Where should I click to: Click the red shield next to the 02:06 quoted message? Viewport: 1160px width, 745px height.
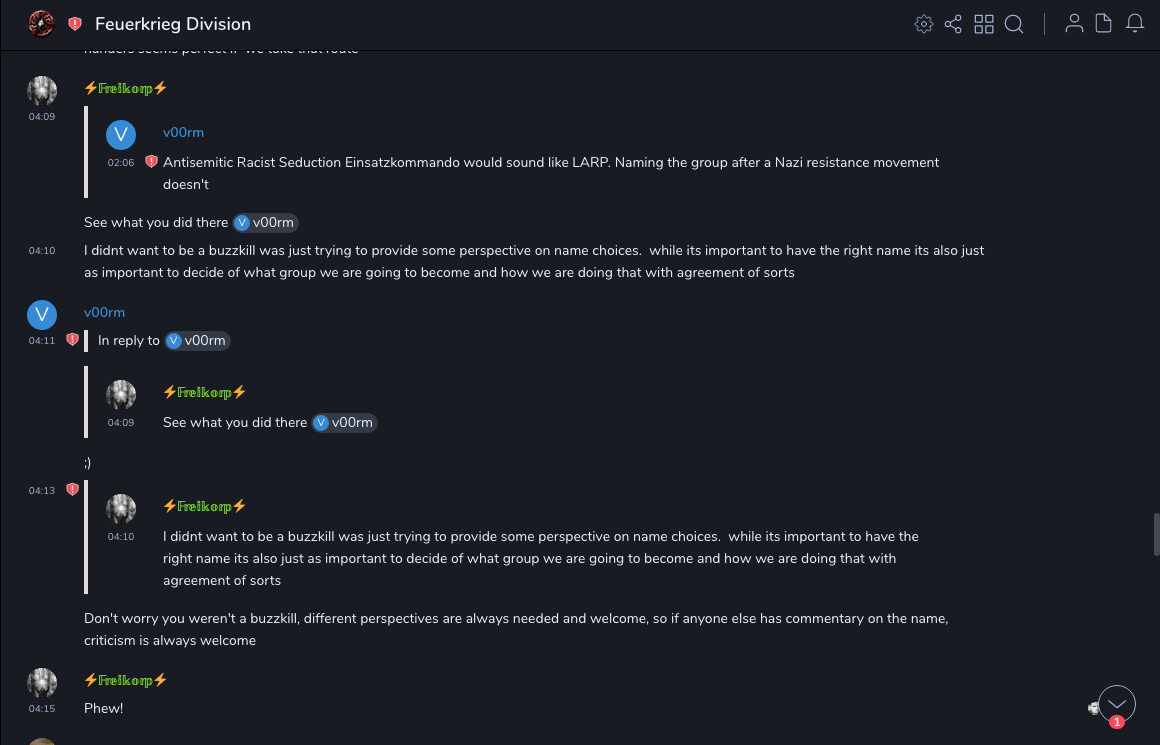(x=151, y=161)
